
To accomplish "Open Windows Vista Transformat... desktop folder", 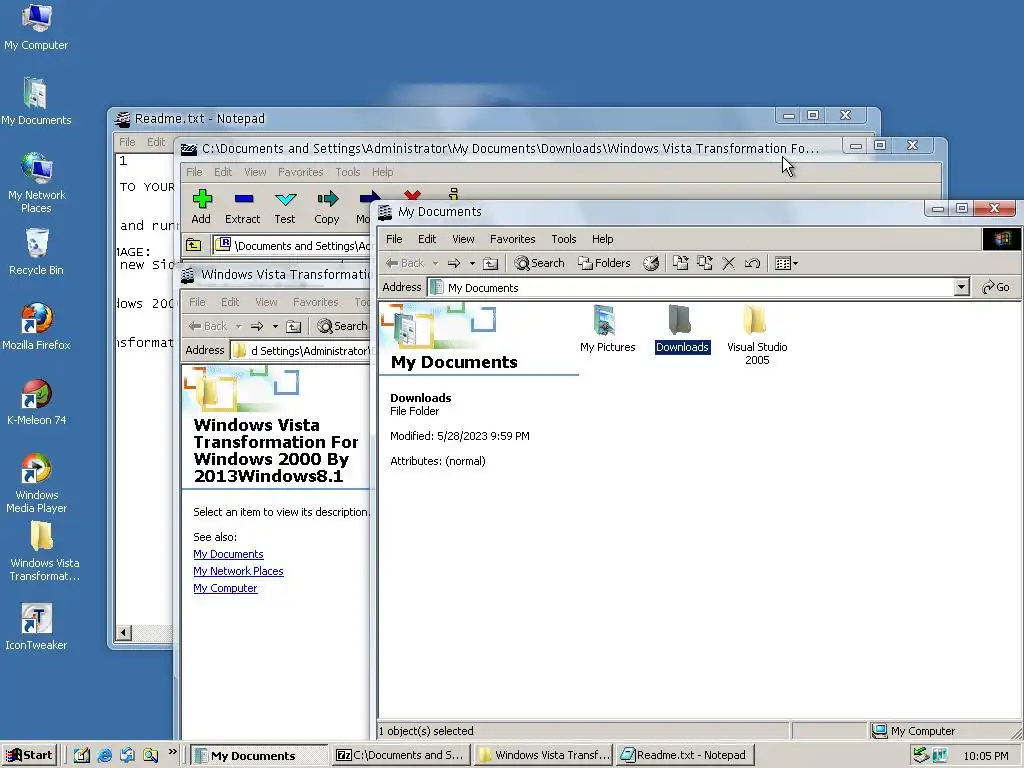I will tap(43, 551).
